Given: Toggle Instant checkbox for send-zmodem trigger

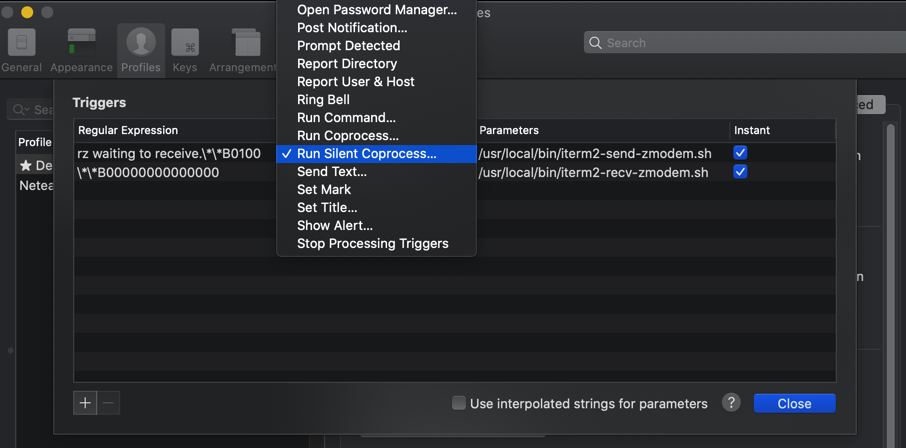Looking at the screenshot, I should tap(740, 153).
